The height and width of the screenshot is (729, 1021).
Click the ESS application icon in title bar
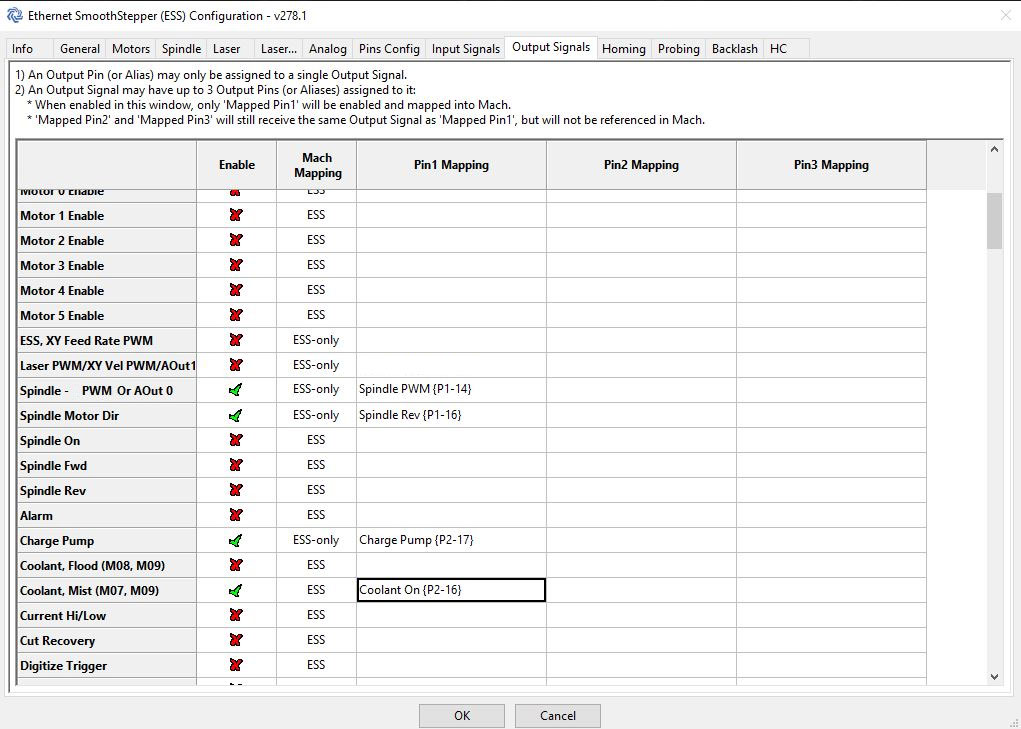14,15
